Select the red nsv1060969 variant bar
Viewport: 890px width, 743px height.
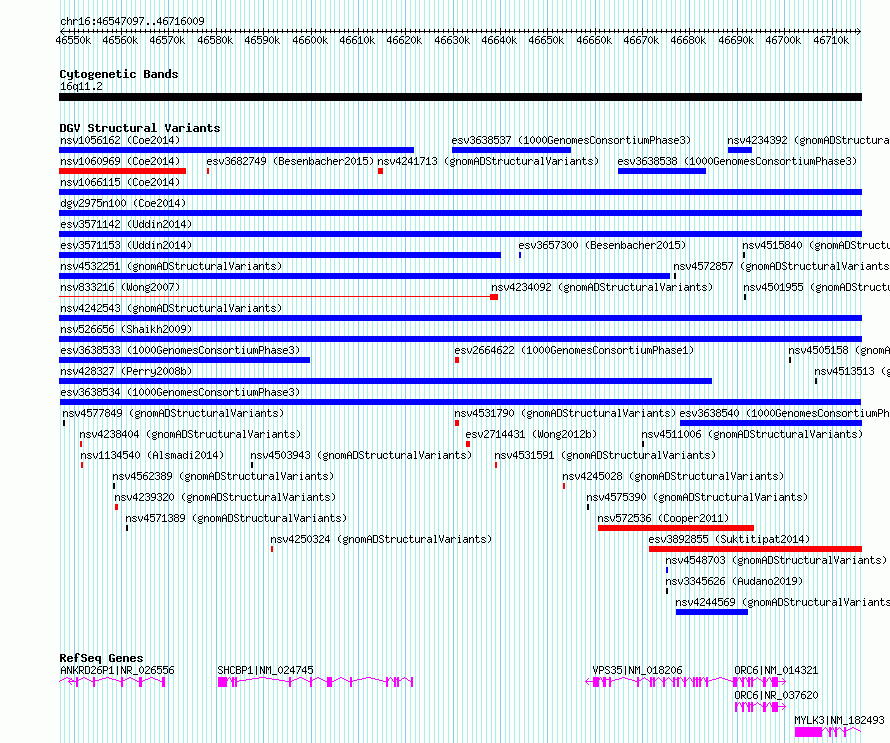pyautogui.click(x=123, y=171)
